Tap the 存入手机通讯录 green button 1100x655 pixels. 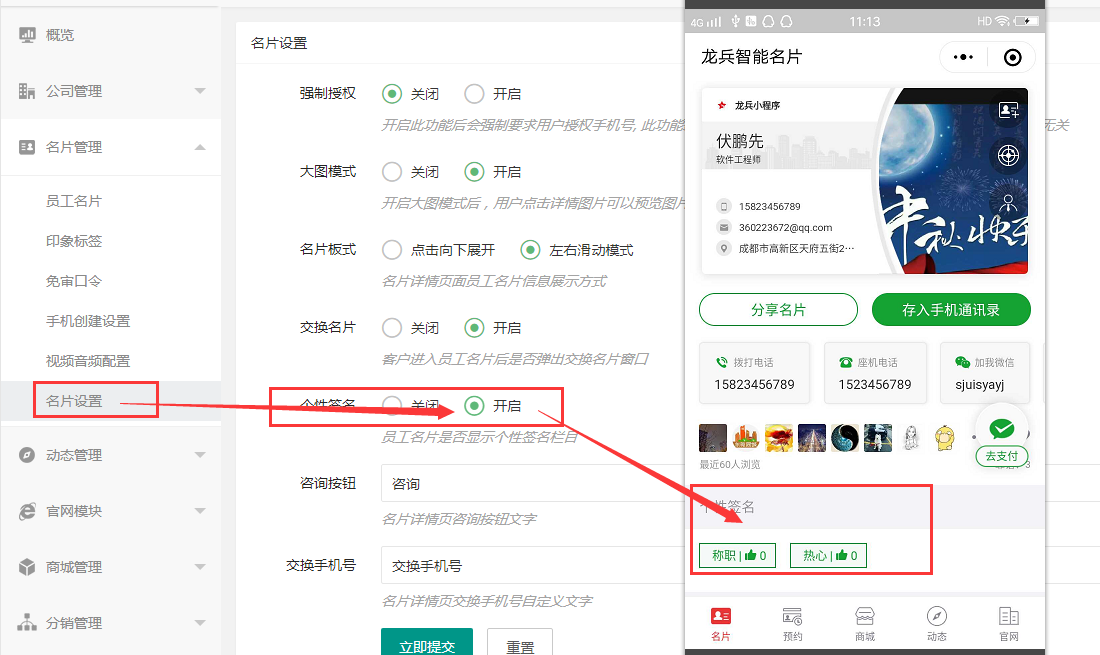[951, 310]
